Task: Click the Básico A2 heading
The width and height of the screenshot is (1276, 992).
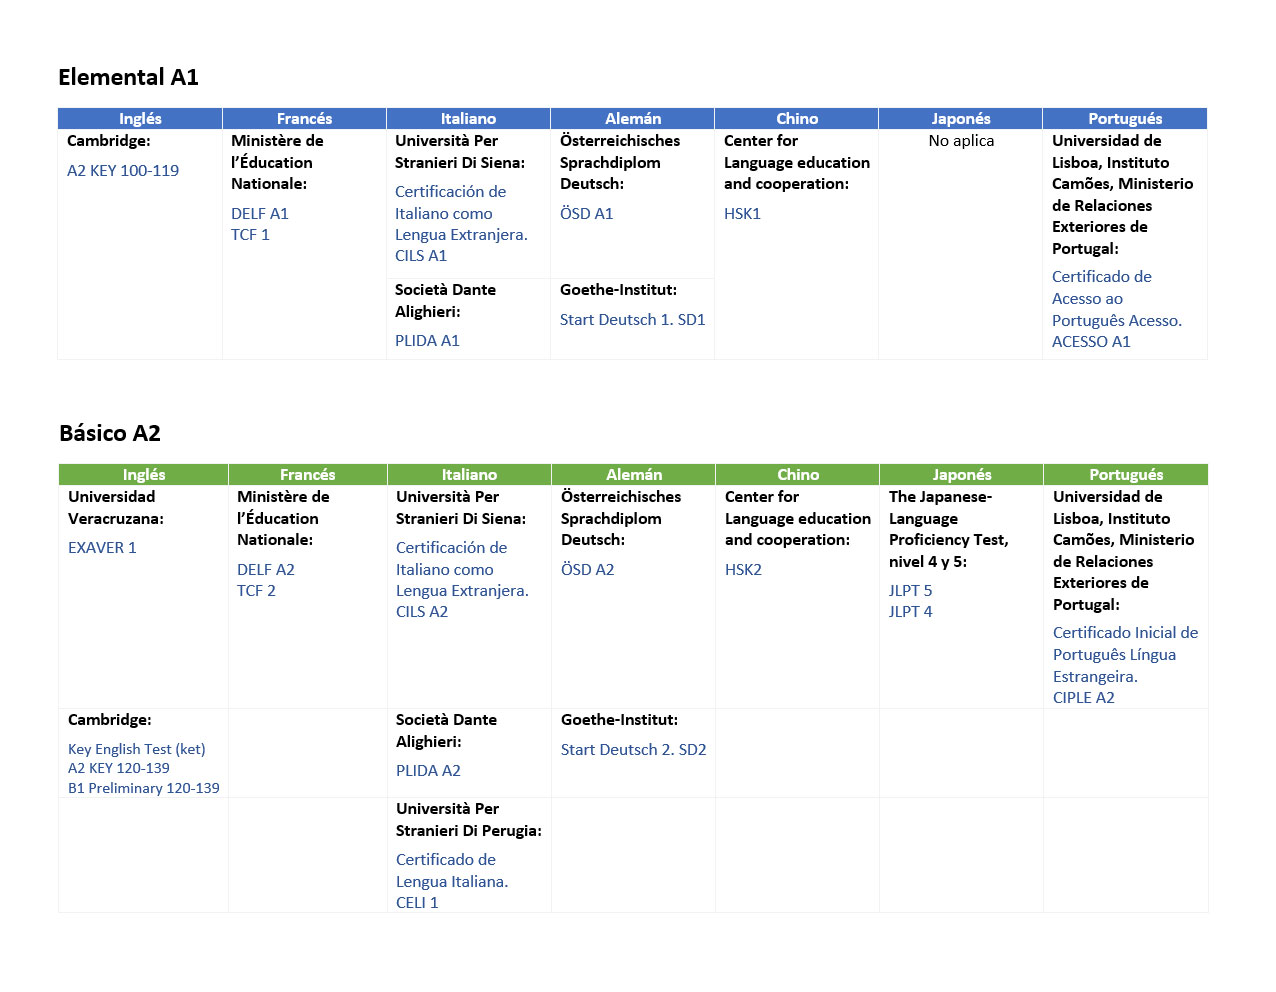Action: click(x=110, y=434)
